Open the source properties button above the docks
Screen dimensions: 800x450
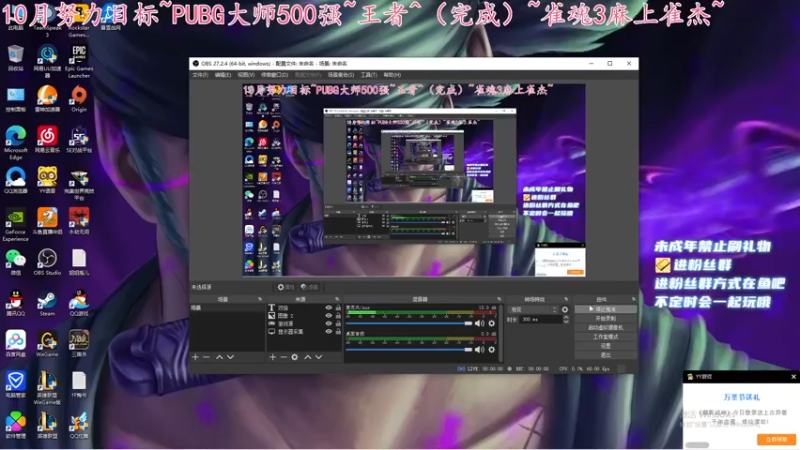click(286, 287)
